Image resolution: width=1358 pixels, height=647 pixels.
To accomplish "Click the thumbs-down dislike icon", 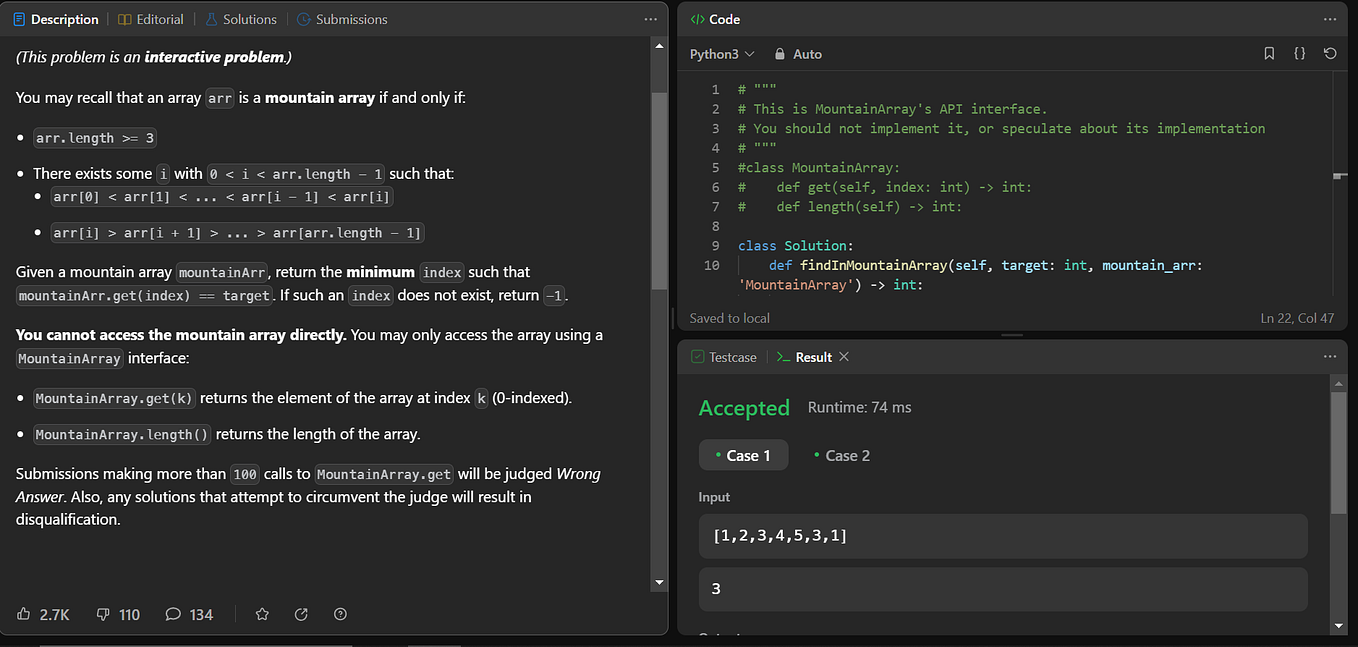I will point(103,614).
